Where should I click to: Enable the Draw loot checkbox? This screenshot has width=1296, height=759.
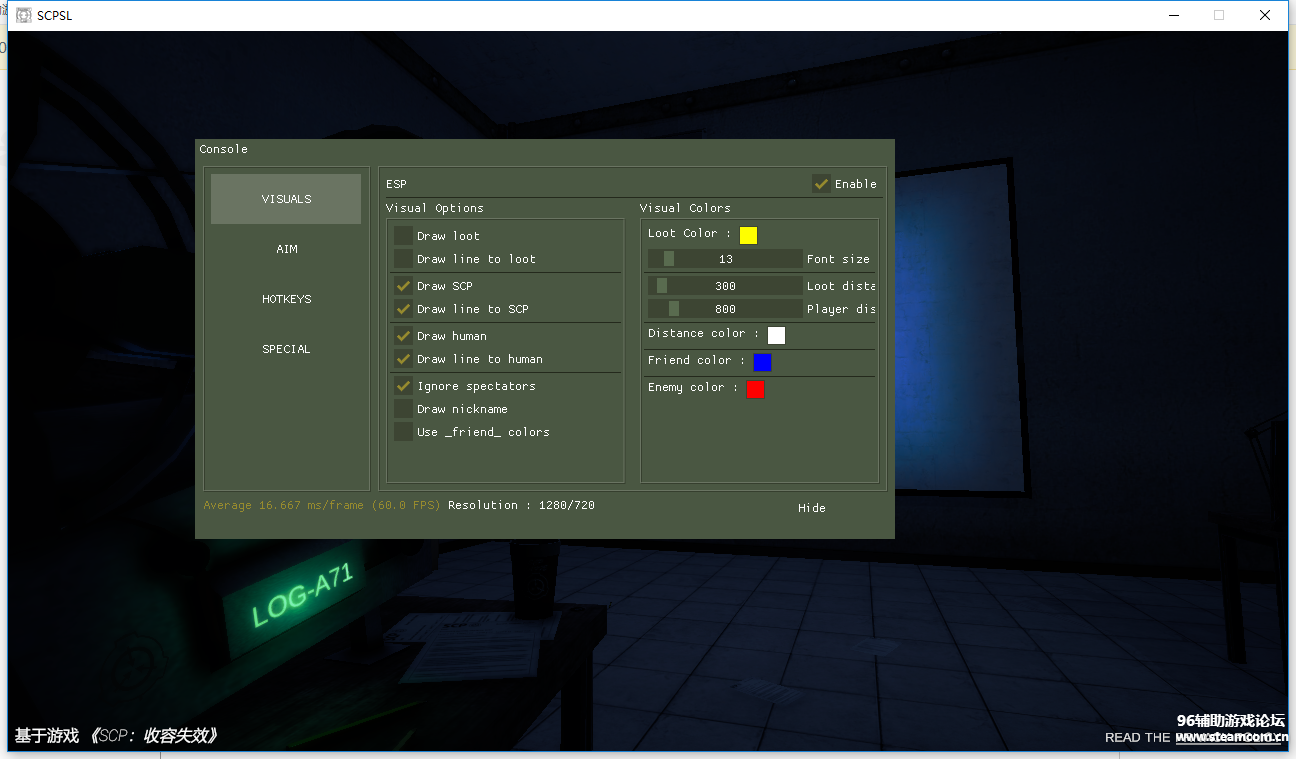tap(403, 236)
